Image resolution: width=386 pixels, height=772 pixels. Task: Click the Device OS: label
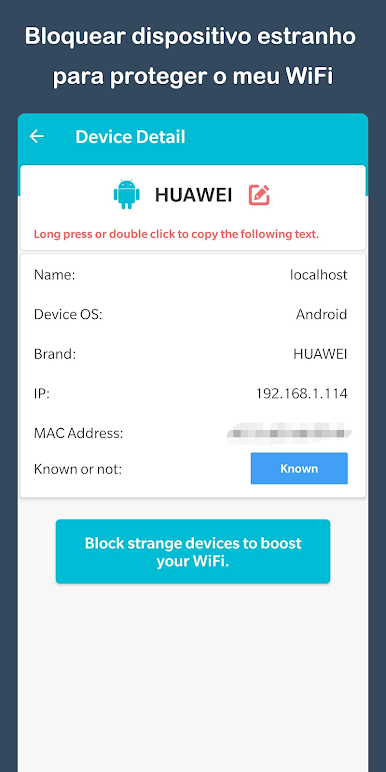68,314
